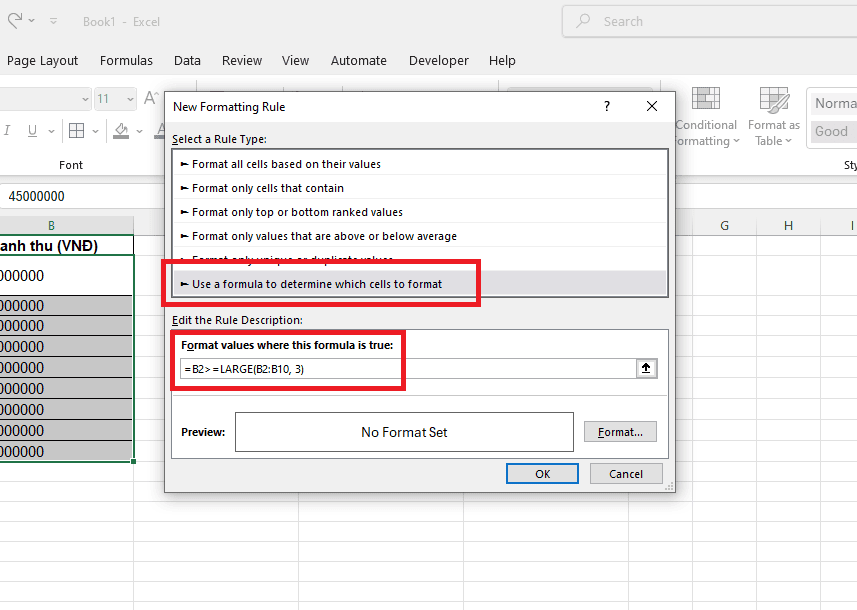Open Conditional Formatting menu

coord(706,117)
